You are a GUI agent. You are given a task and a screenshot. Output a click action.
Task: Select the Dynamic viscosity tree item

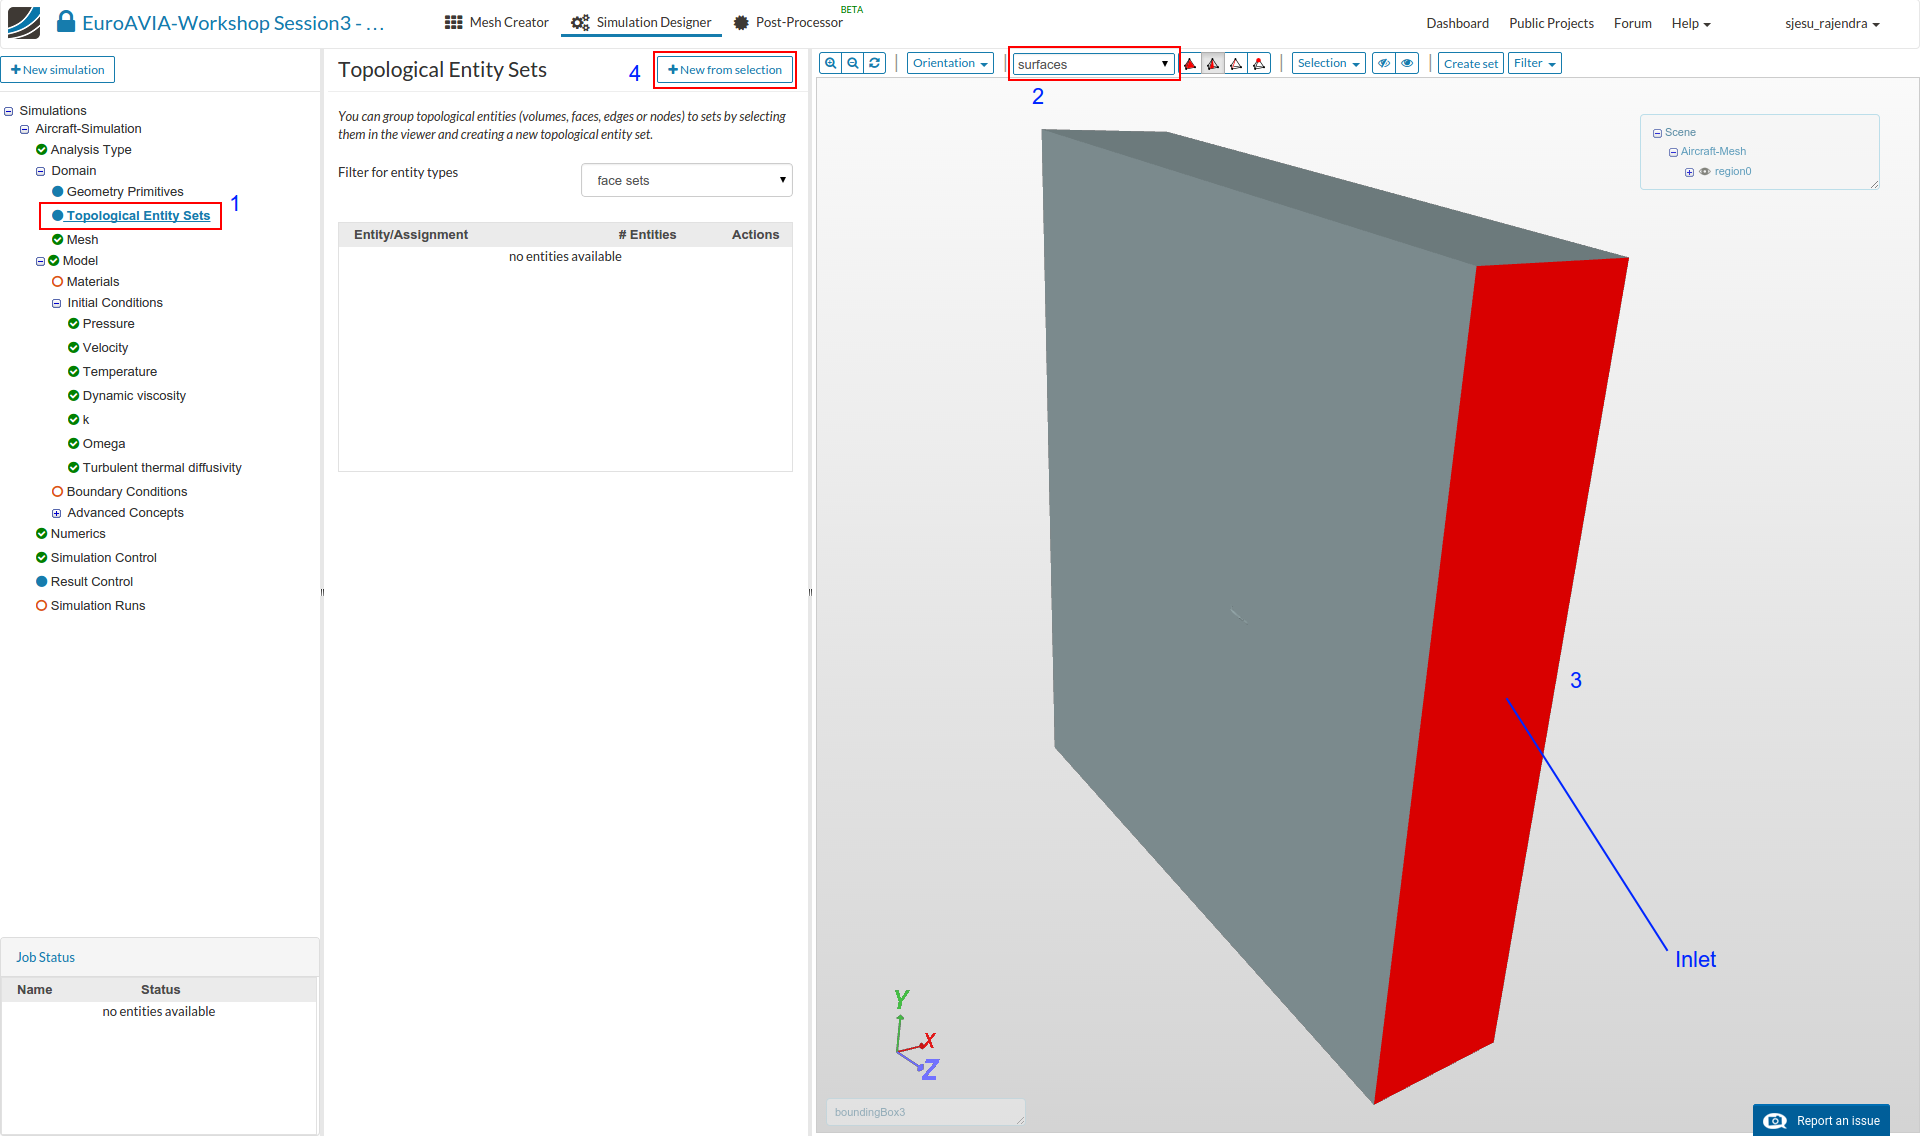pyautogui.click(x=134, y=396)
